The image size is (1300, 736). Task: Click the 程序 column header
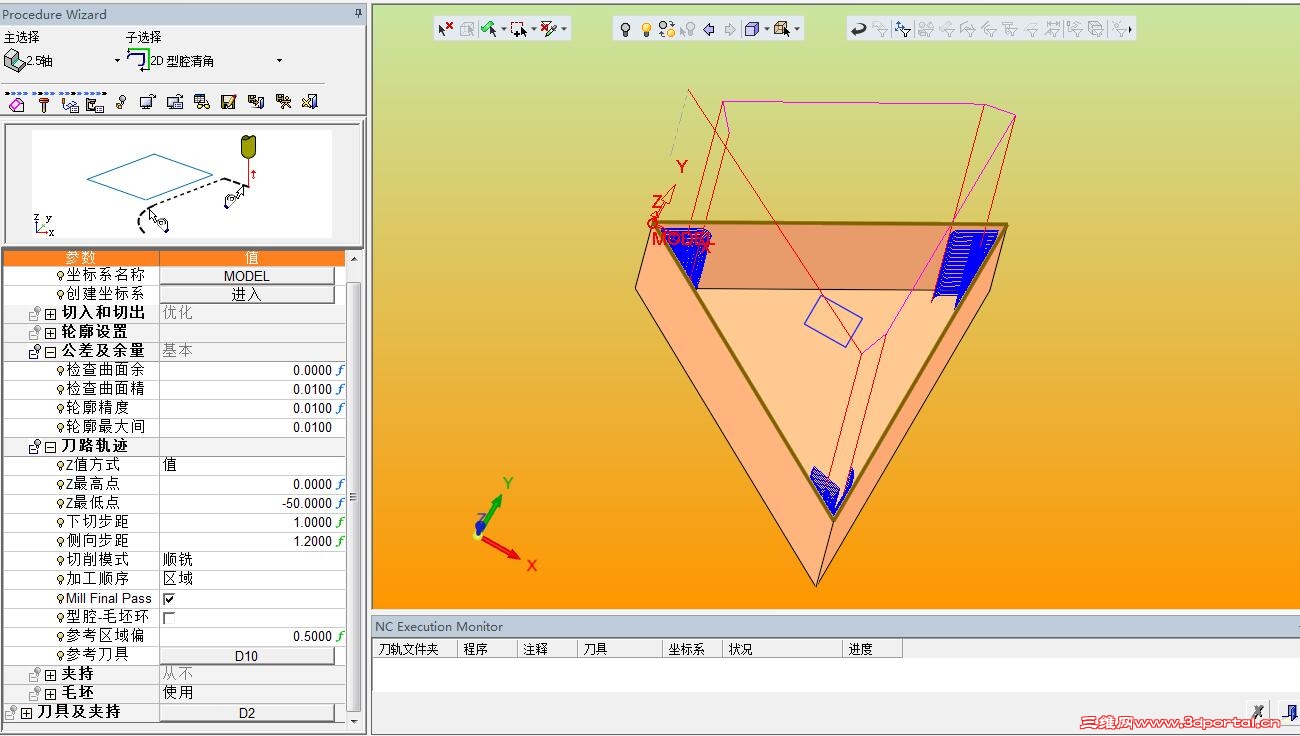click(487, 649)
